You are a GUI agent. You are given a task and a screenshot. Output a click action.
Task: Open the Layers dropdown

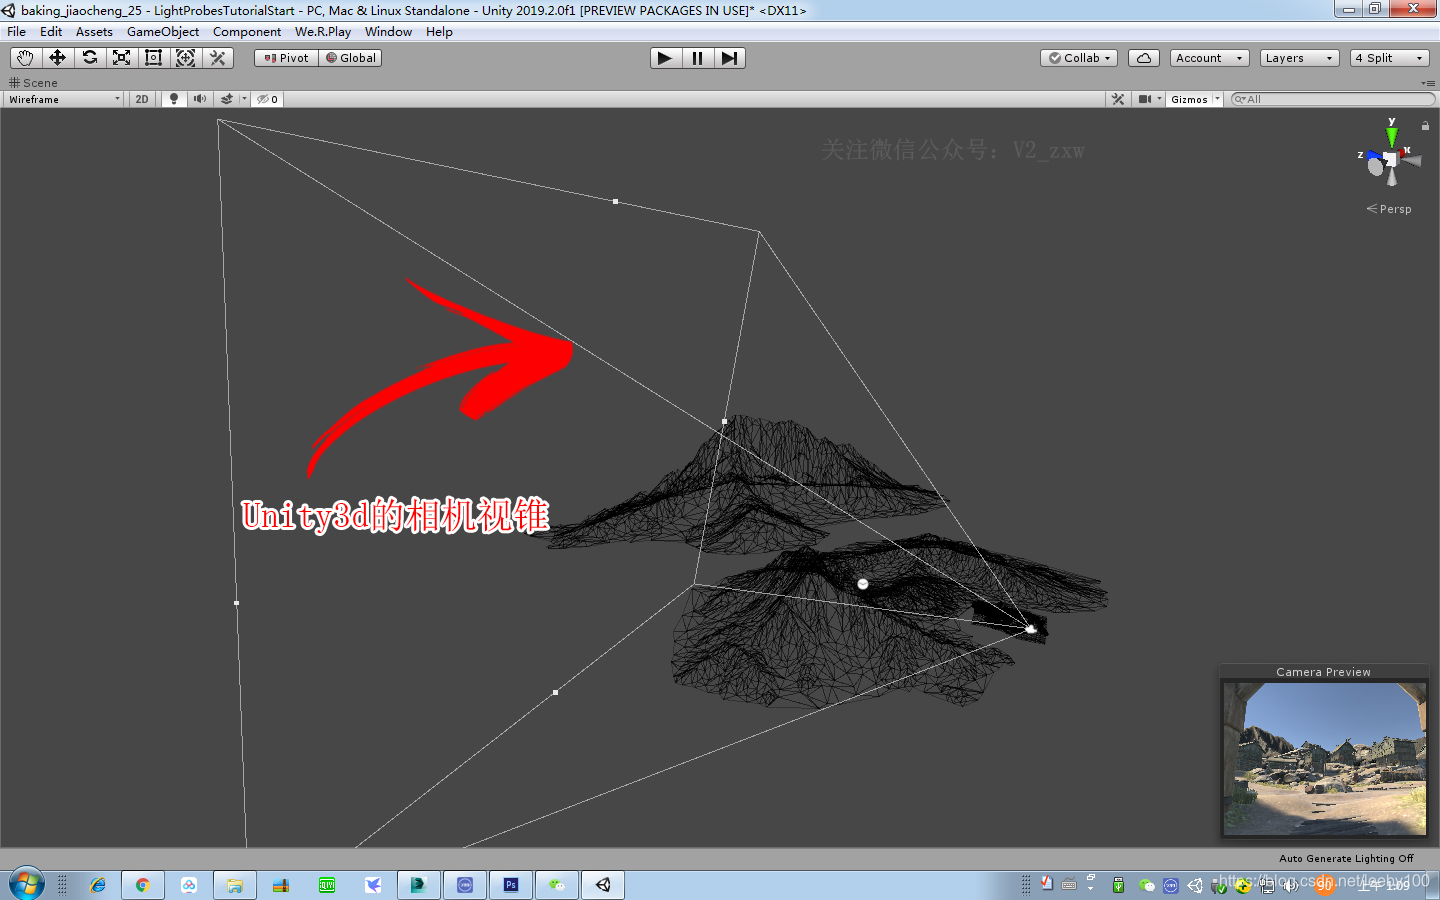point(1299,58)
